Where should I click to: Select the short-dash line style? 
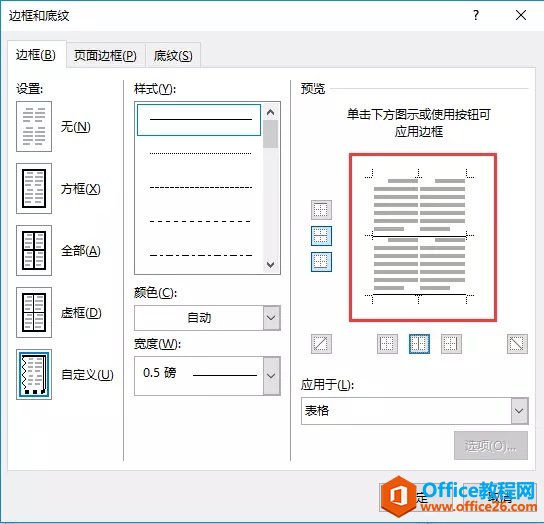200,187
